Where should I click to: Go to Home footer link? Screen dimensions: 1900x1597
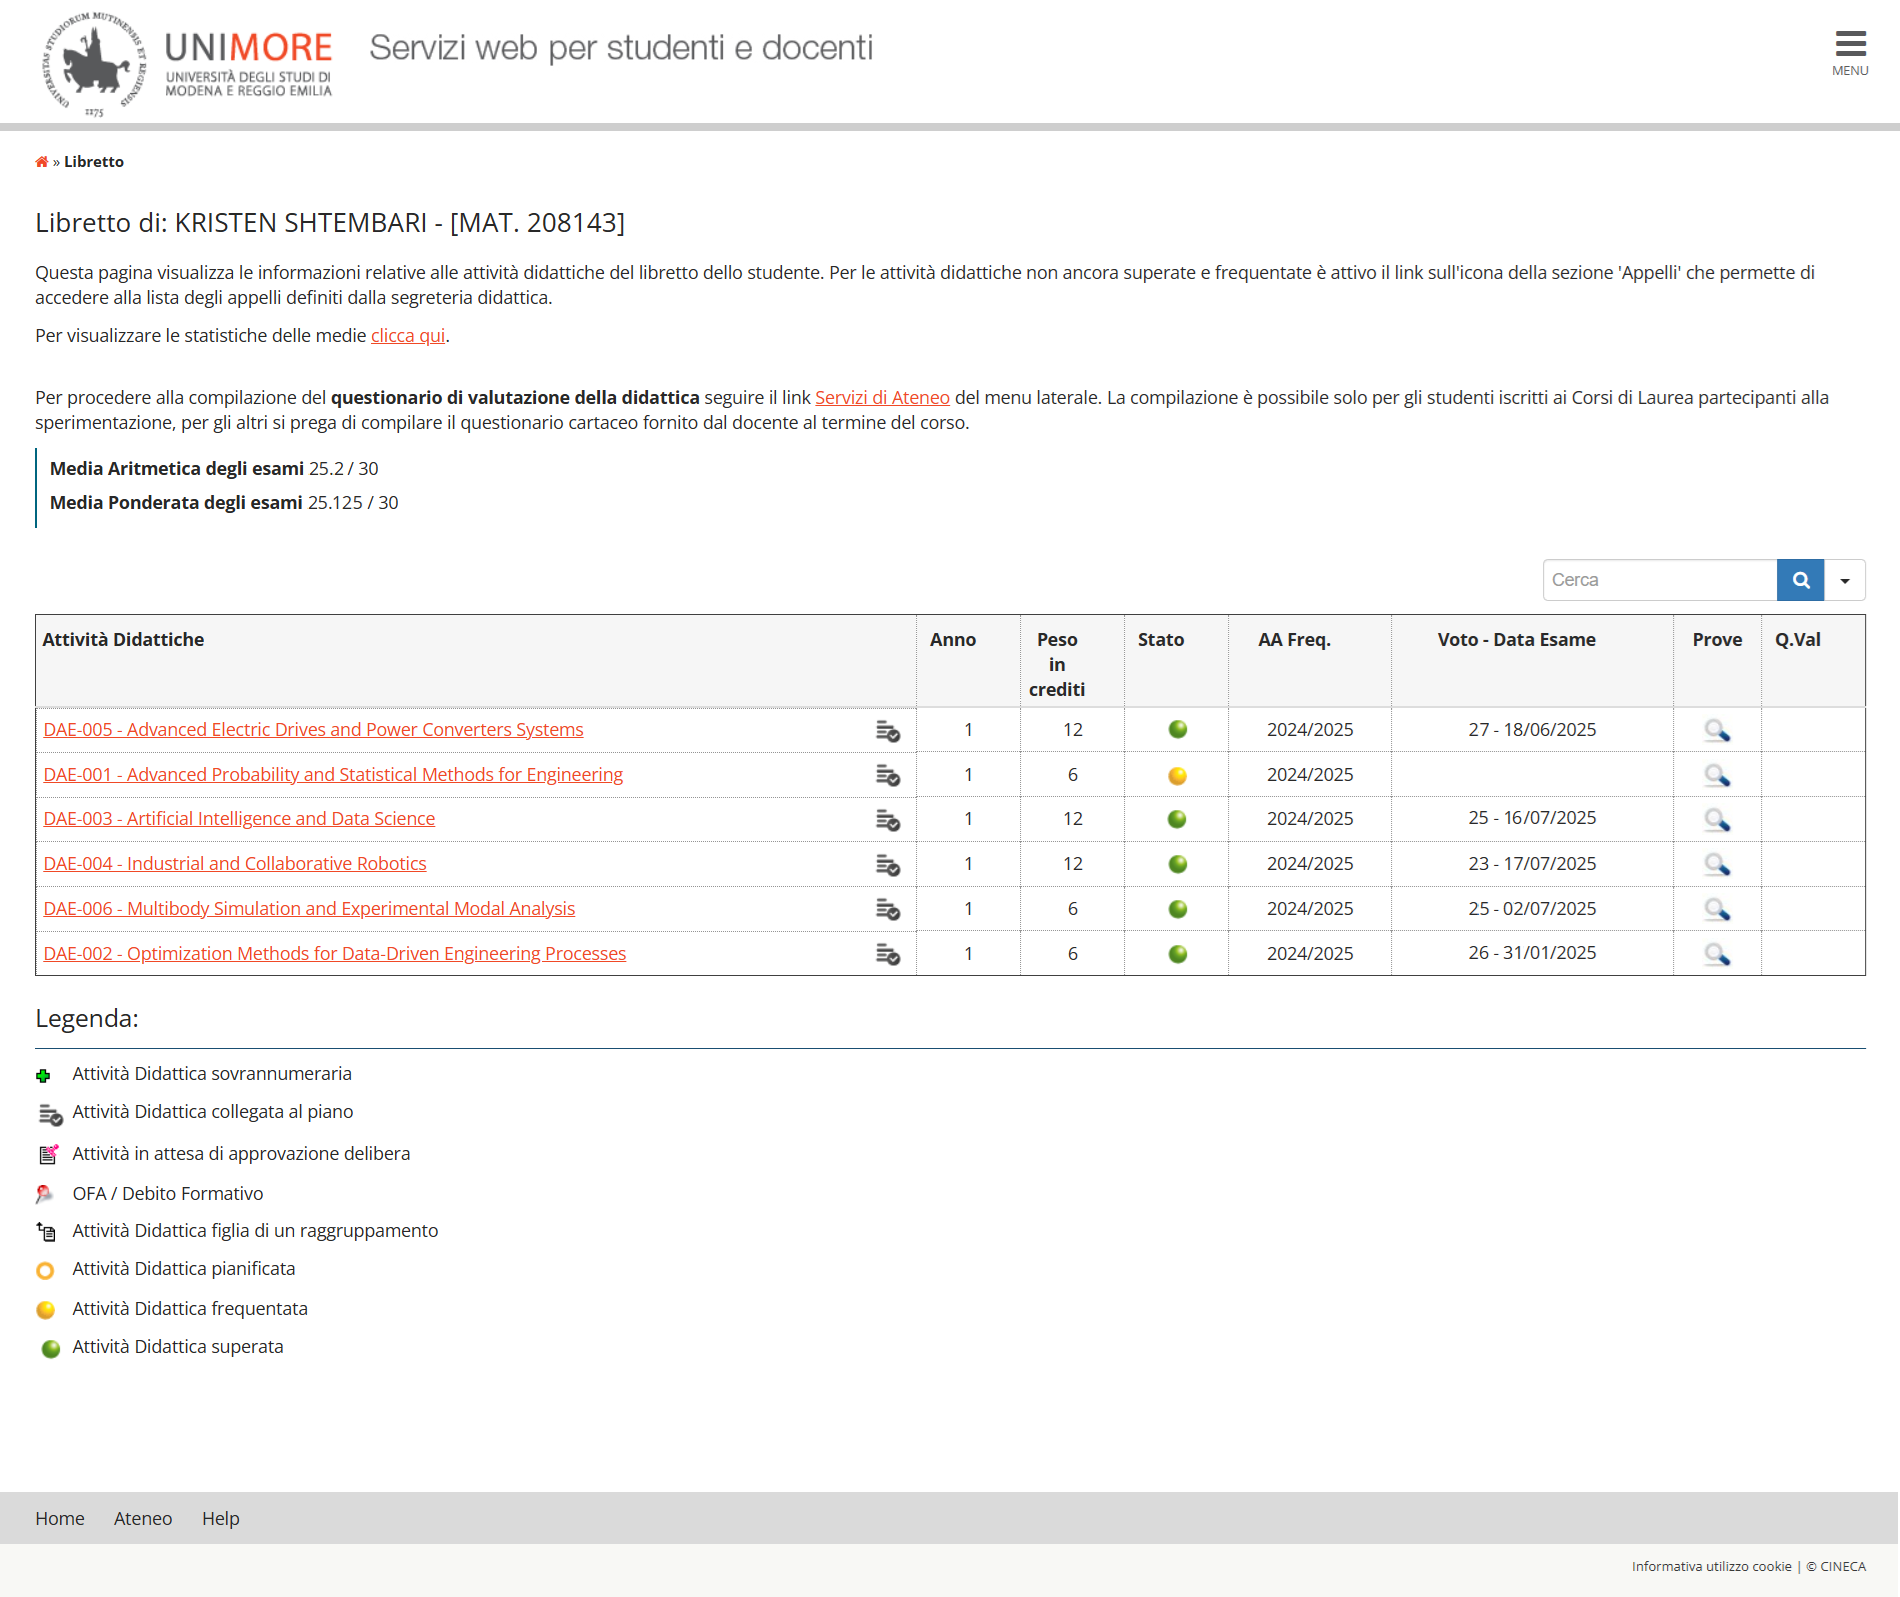[x=60, y=1519]
